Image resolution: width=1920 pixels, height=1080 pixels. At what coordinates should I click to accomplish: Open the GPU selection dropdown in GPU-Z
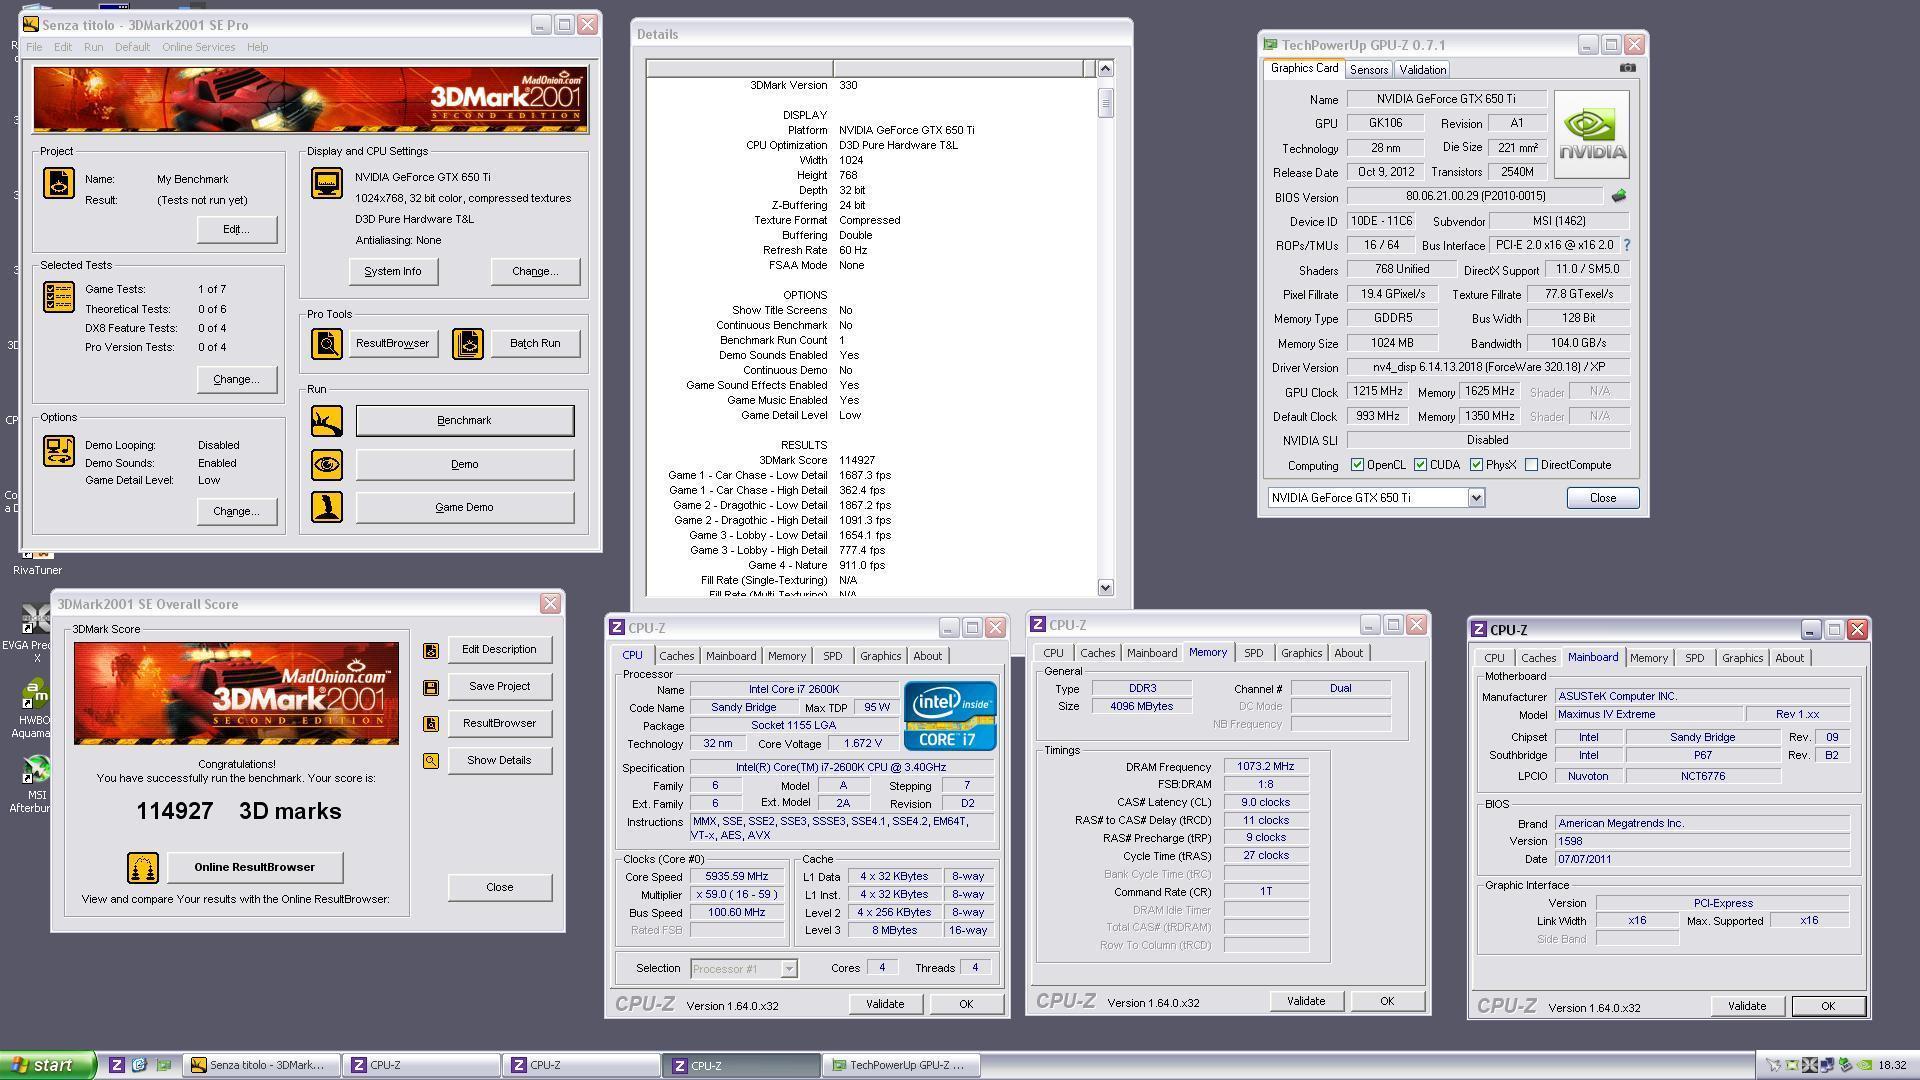1475,498
